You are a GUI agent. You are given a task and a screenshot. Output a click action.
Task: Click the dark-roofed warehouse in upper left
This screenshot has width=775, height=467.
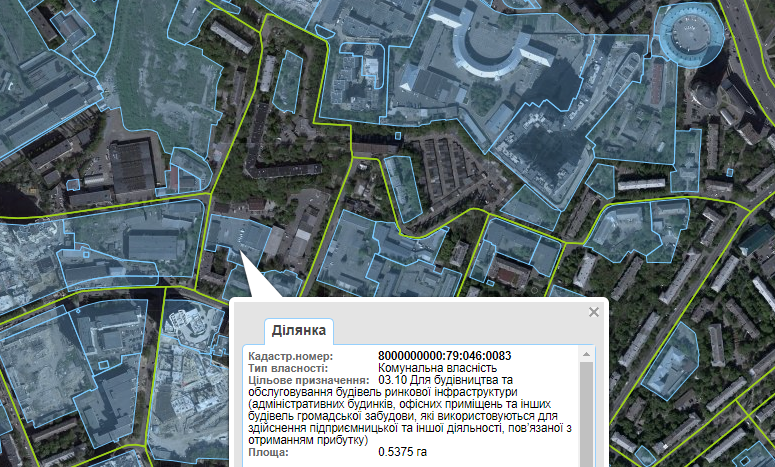click(132, 165)
